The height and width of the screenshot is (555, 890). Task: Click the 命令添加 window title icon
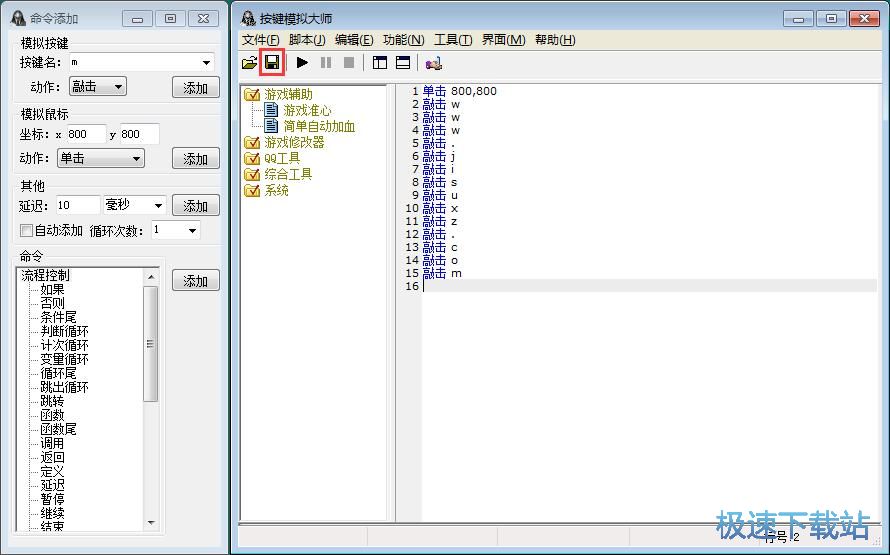18,18
